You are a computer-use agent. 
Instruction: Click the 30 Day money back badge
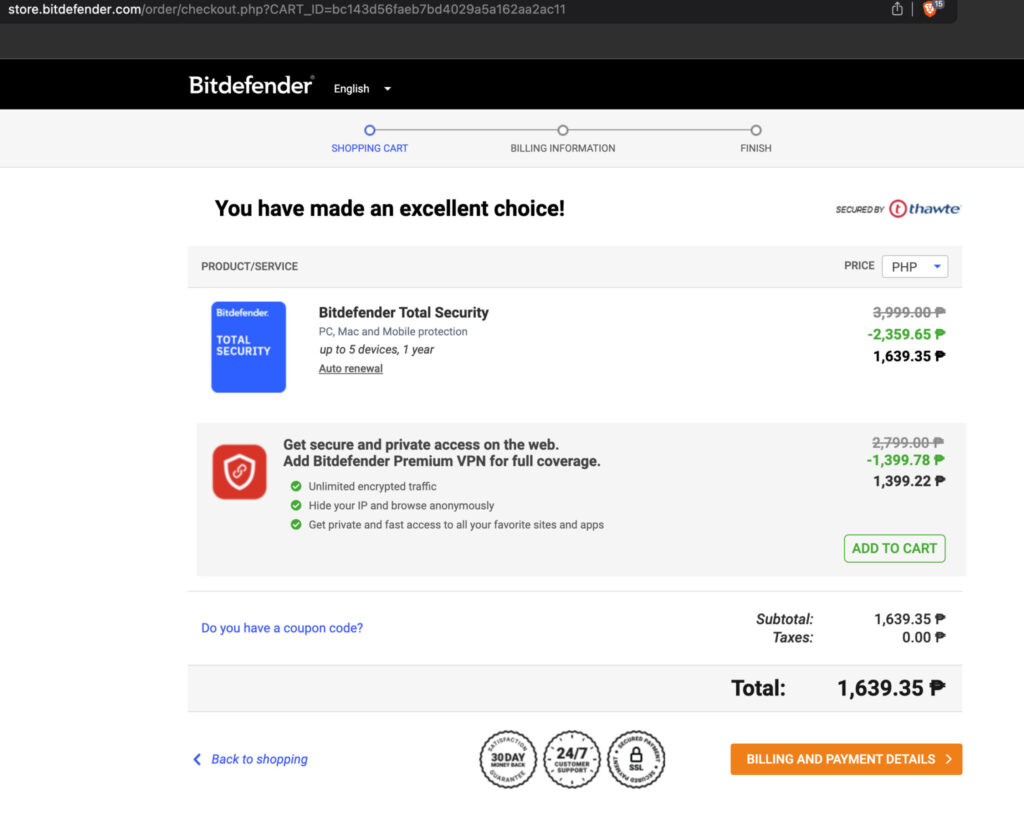508,759
